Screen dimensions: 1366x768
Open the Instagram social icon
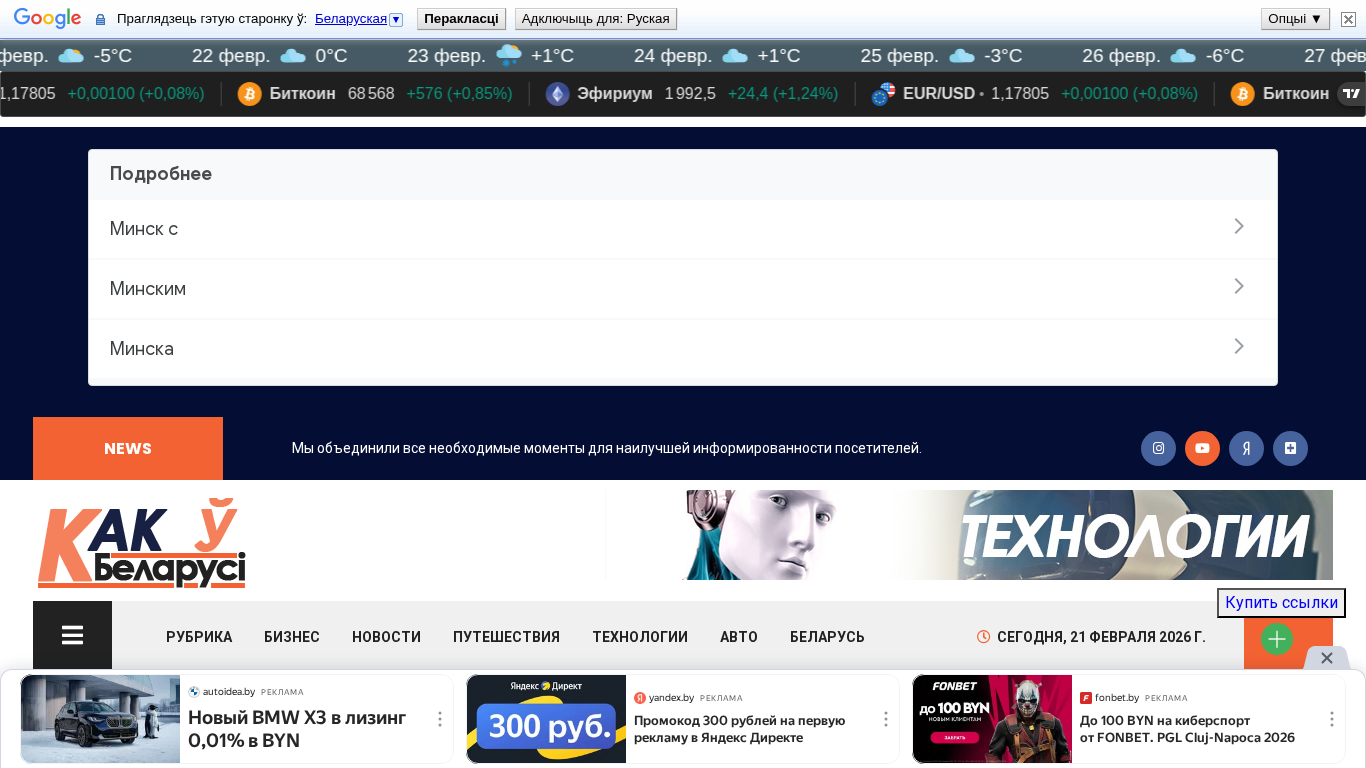[1158, 448]
